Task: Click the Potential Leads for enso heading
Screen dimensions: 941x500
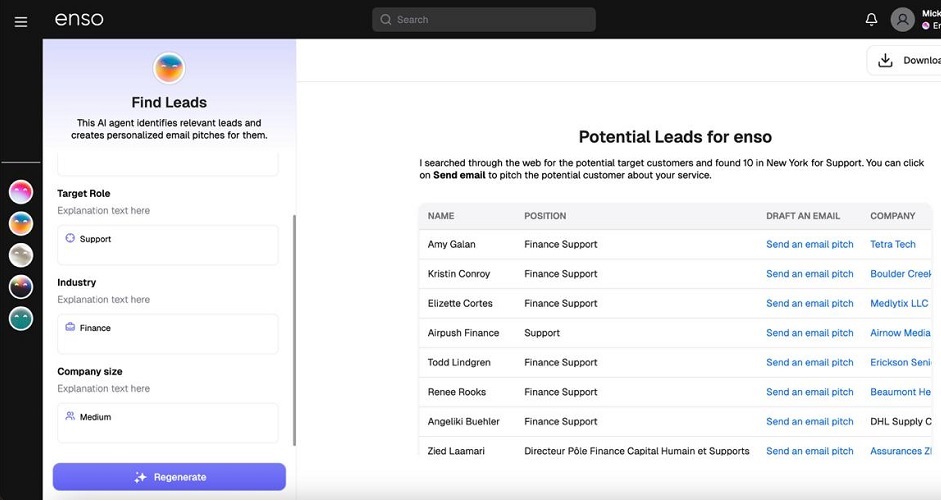Action: (675, 137)
